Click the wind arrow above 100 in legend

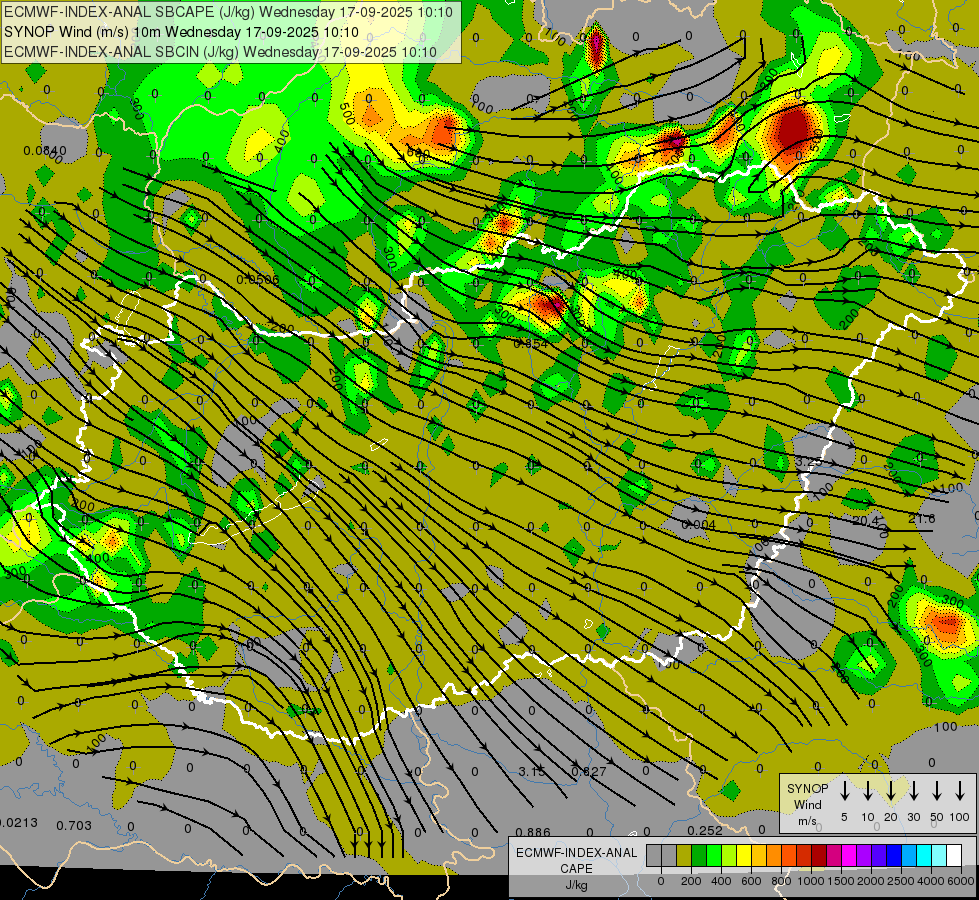click(x=960, y=791)
